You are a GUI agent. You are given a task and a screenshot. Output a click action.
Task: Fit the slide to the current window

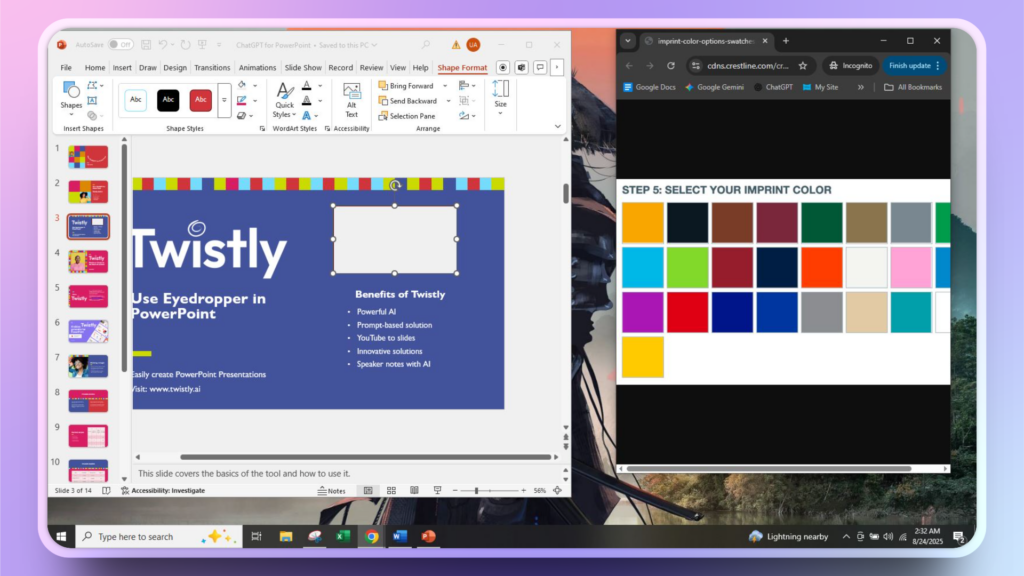(x=557, y=490)
